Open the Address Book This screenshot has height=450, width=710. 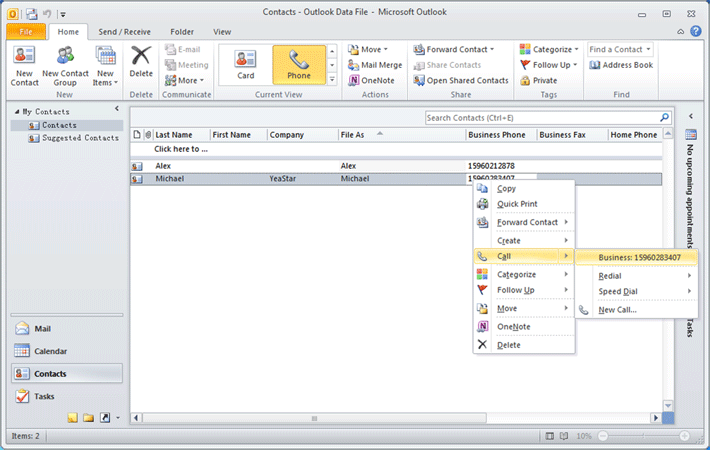pos(621,65)
